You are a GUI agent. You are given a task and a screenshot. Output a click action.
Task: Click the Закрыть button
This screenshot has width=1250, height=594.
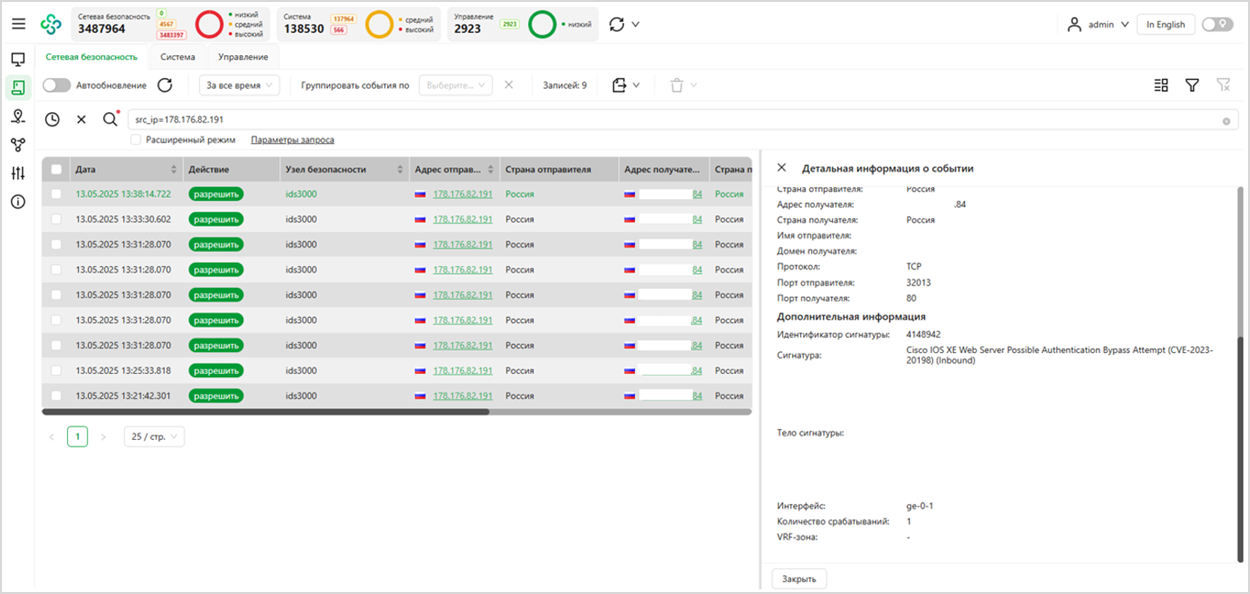tap(799, 578)
